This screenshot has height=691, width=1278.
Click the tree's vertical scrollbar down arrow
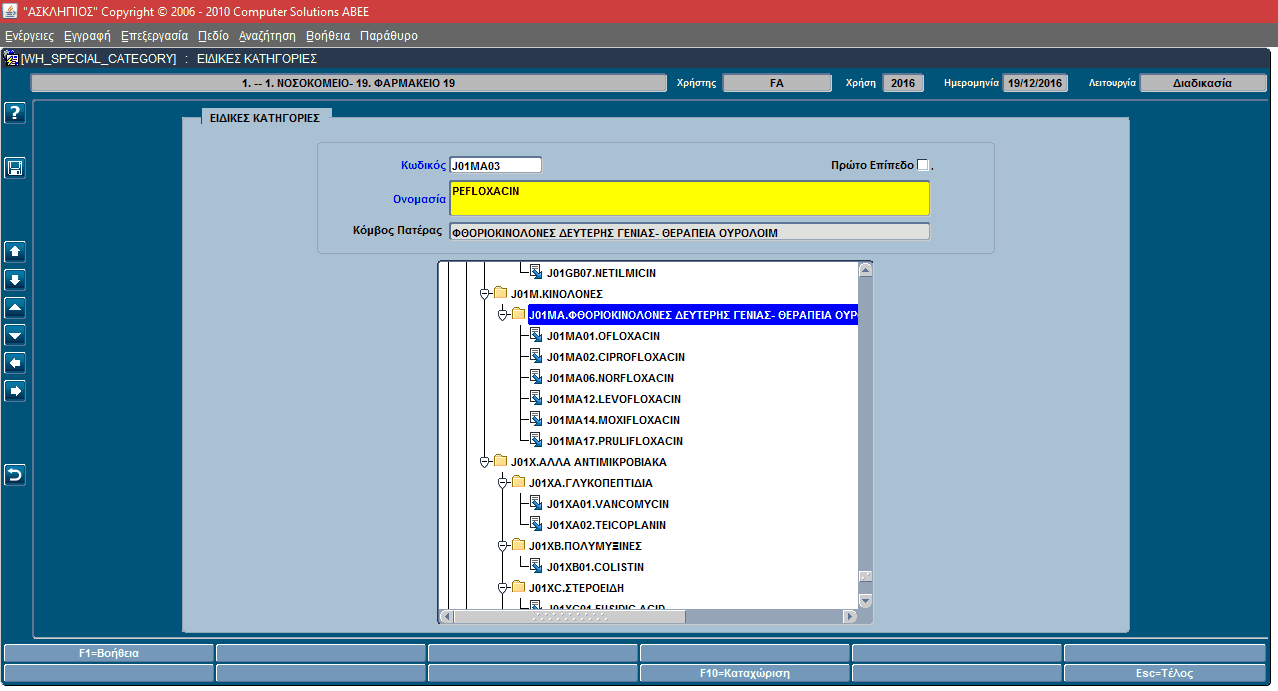pyautogui.click(x=865, y=600)
